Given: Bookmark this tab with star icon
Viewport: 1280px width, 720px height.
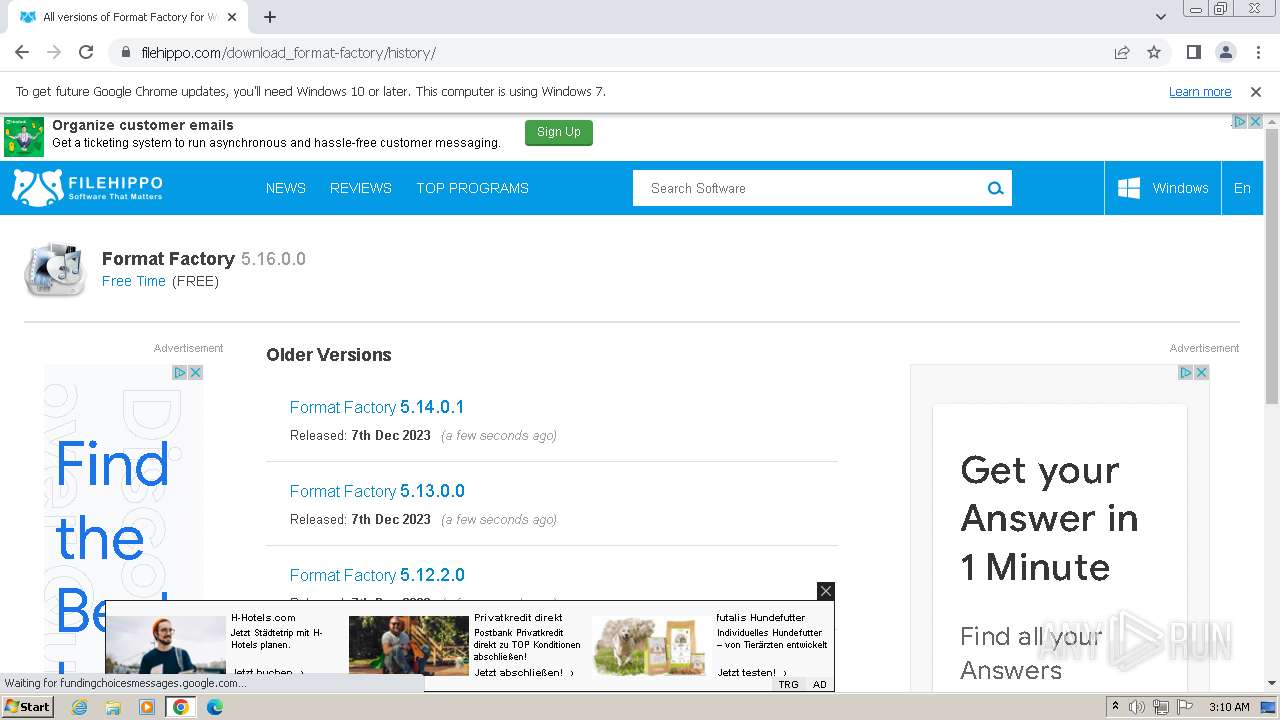Looking at the screenshot, I should click(x=1154, y=52).
